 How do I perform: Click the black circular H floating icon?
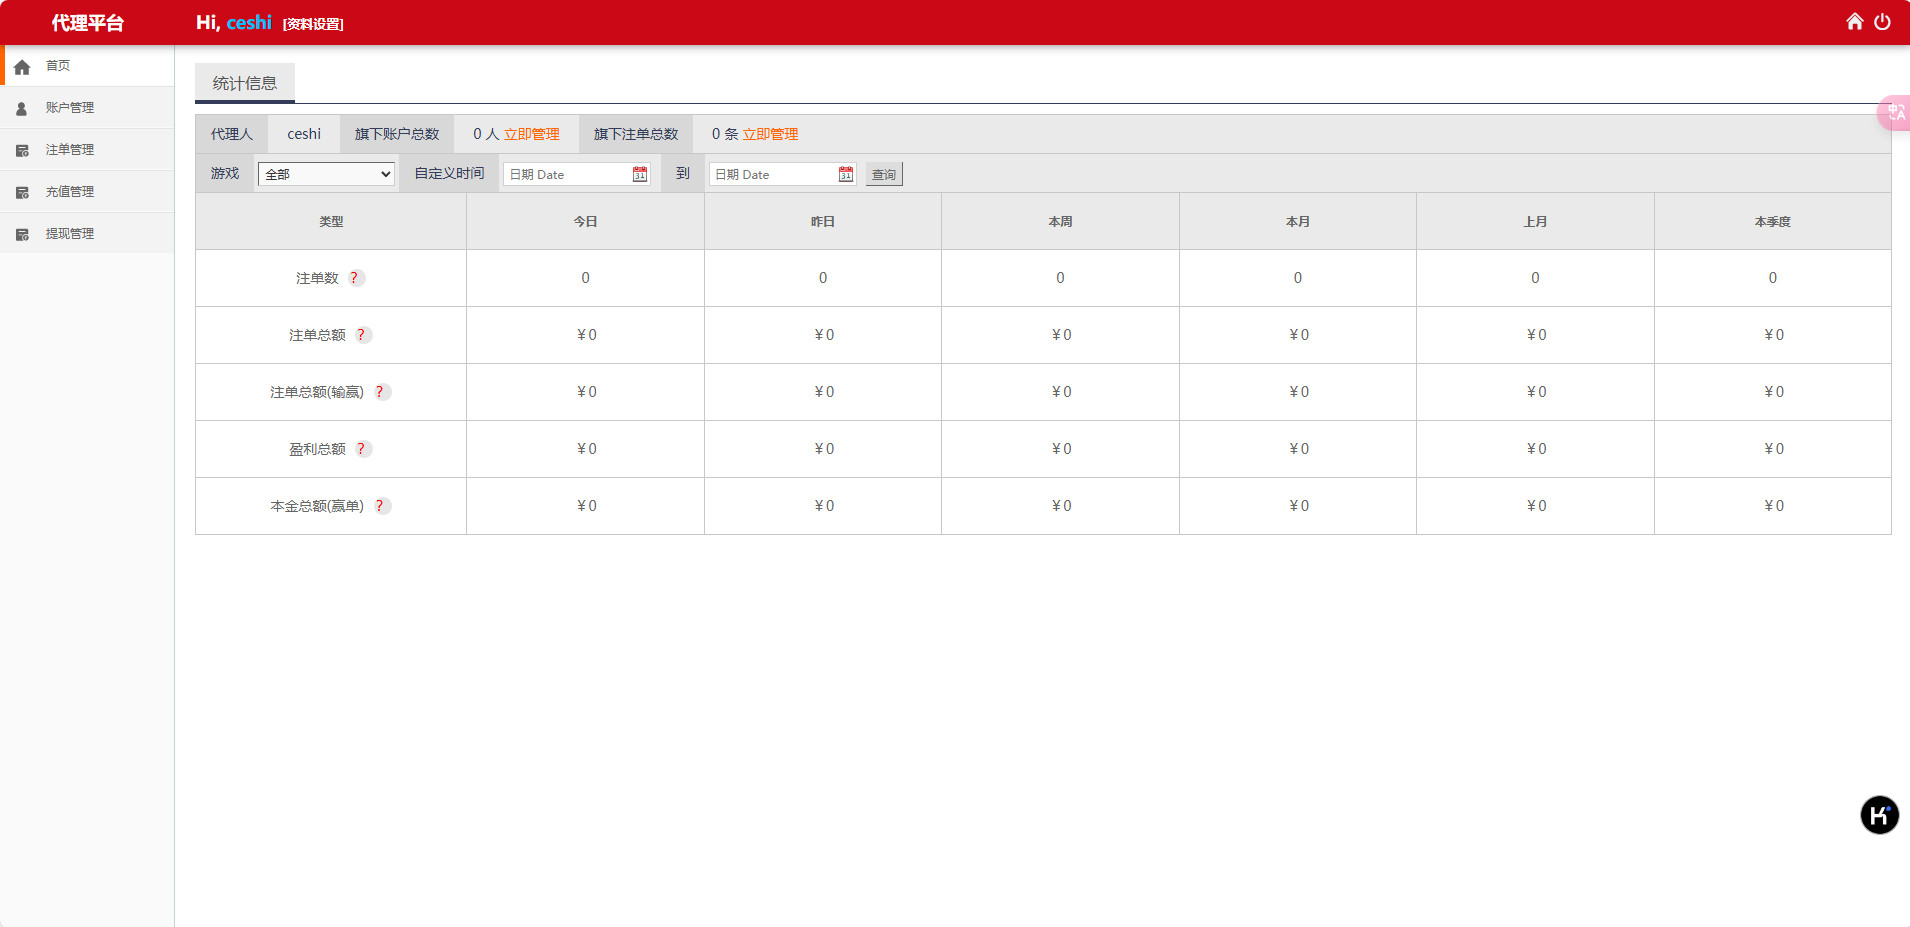[x=1879, y=815]
